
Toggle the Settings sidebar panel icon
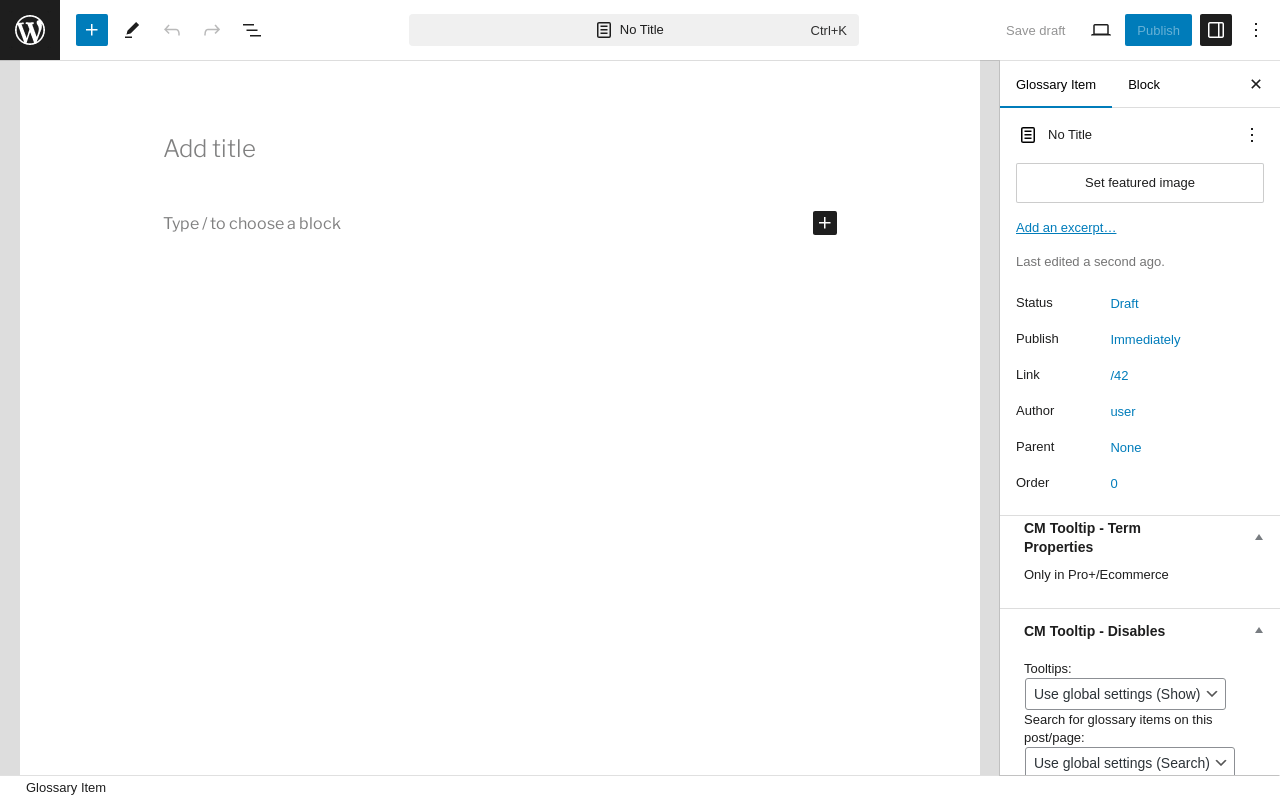coord(1216,30)
